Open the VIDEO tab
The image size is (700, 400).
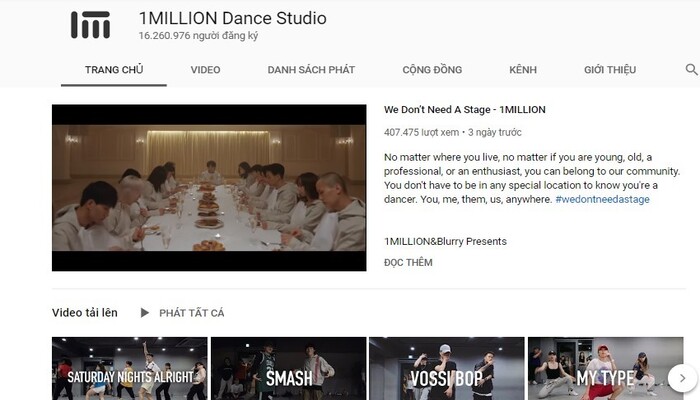point(205,70)
